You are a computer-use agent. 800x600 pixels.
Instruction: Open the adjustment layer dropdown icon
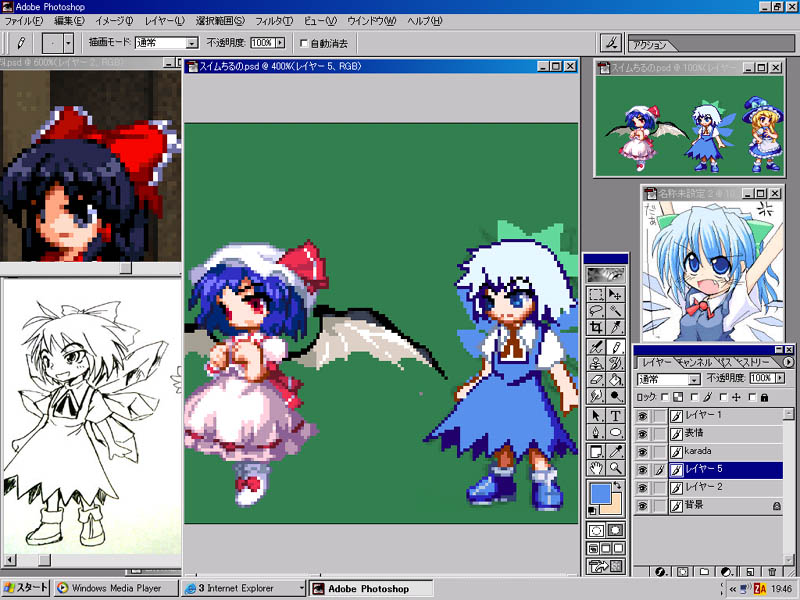coord(727,571)
